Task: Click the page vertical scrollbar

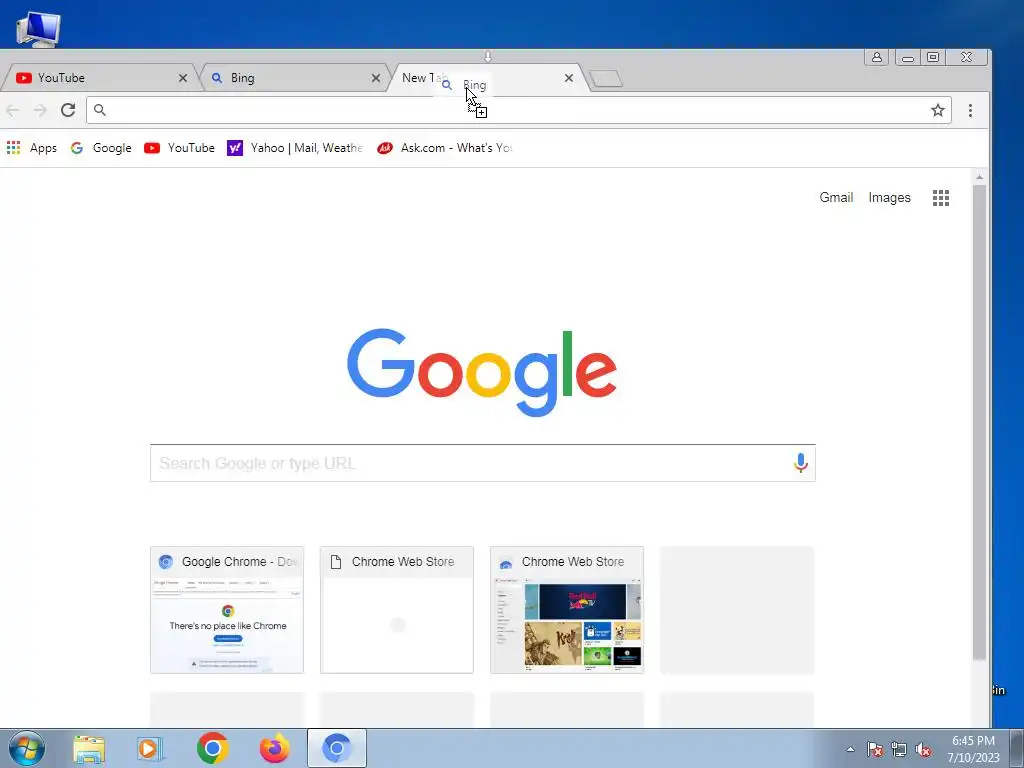Action: pyautogui.click(x=979, y=422)
